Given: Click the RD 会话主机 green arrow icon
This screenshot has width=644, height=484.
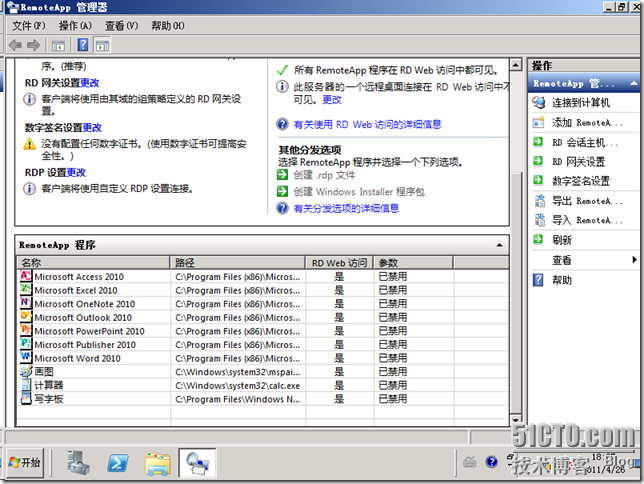Looking at the screenshot, I should tap(538, 142).
